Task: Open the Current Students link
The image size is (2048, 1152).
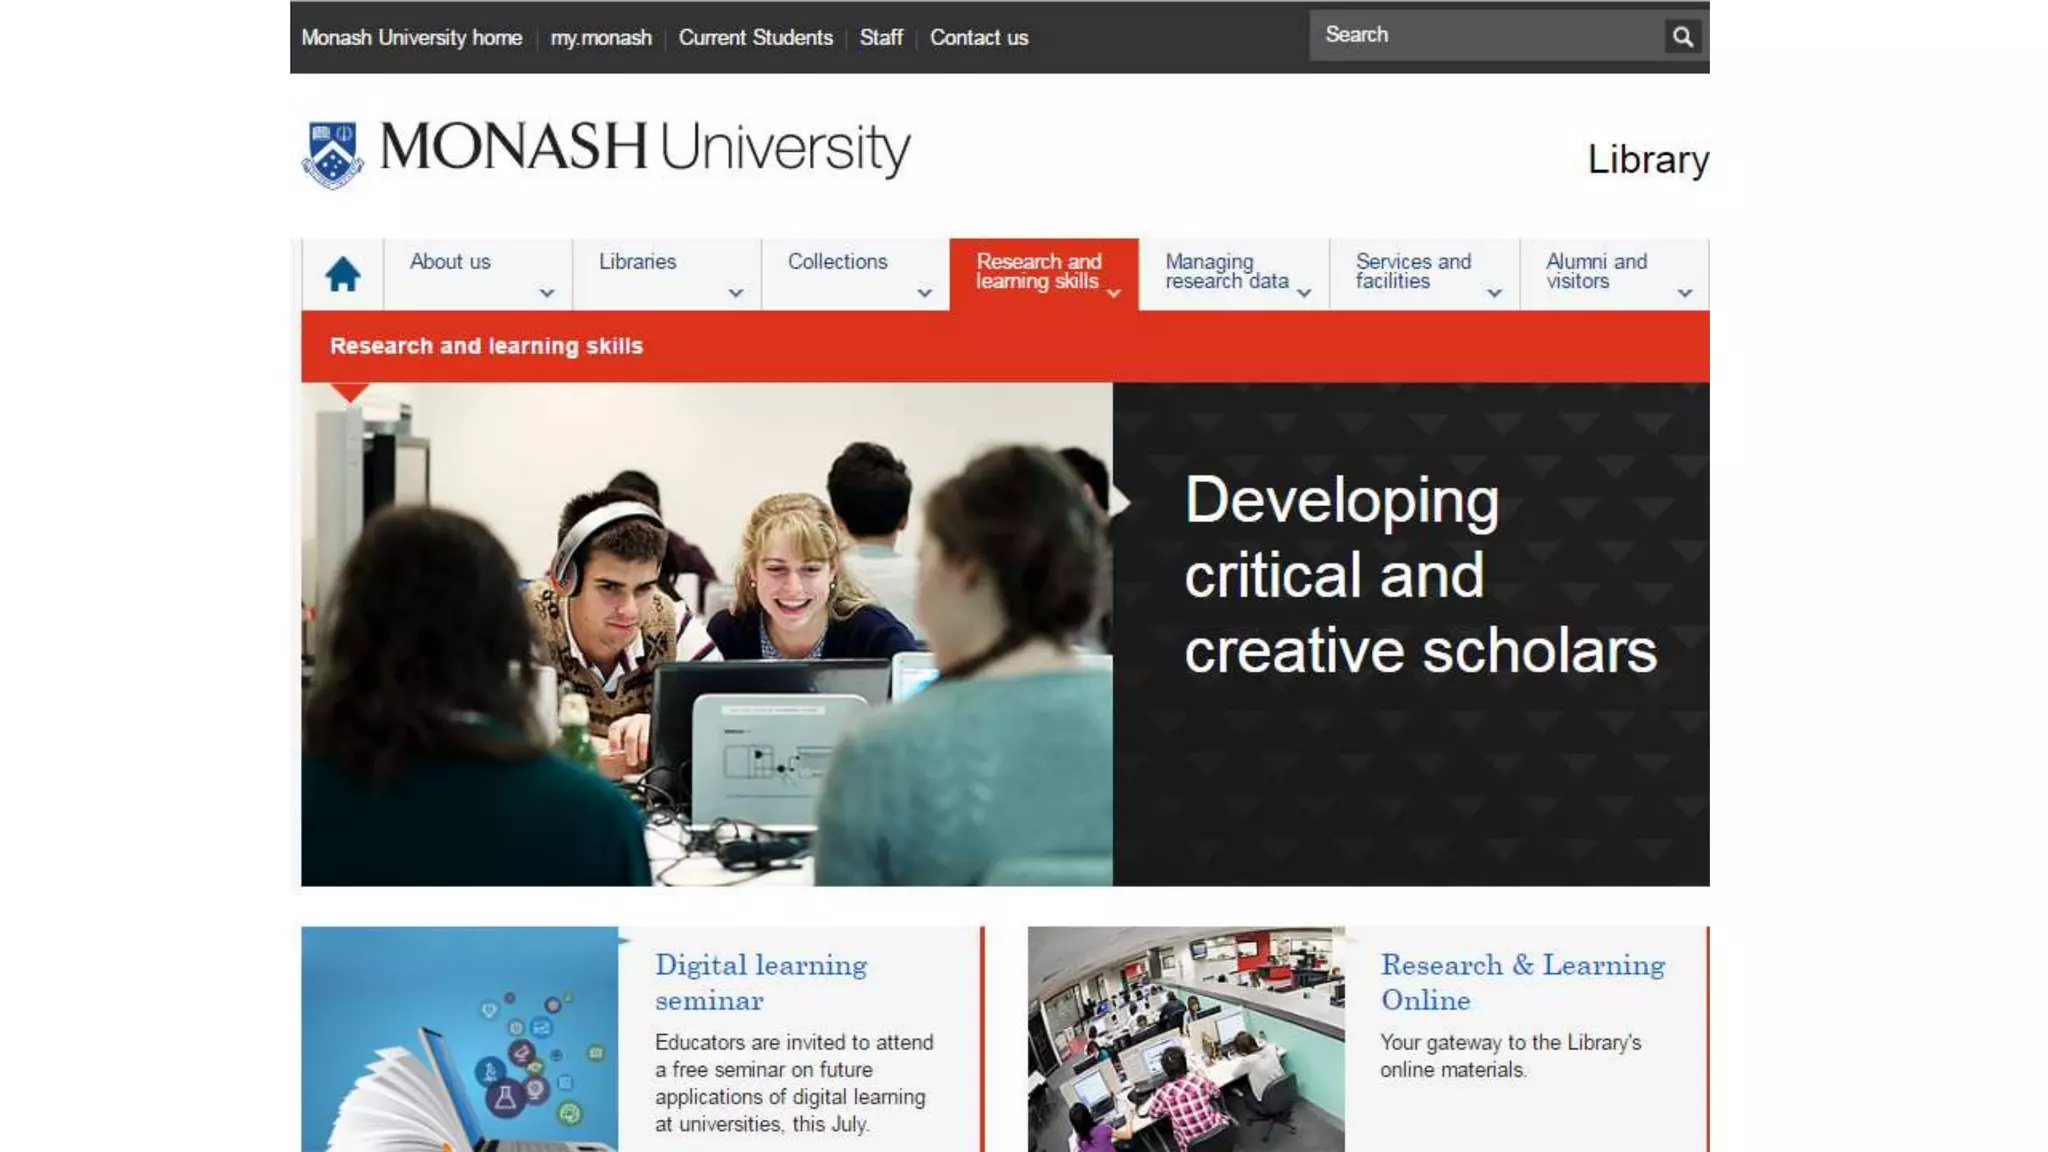Action: pos(755,38)
